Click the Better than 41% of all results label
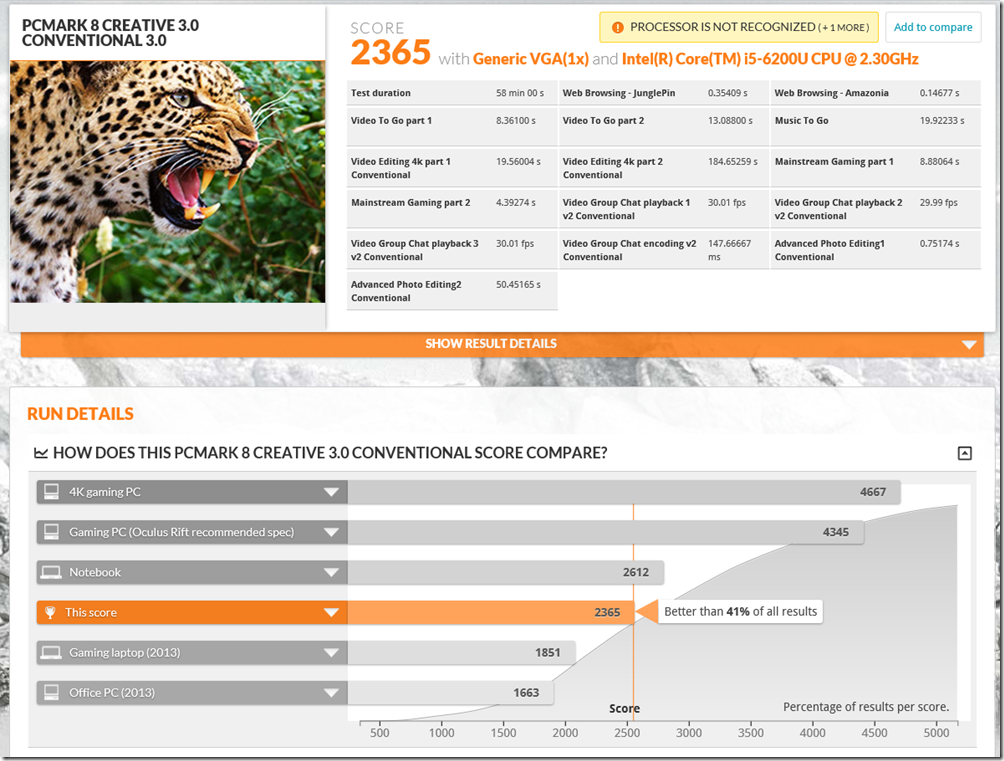The image size is (1004, 761). [740, 612]
